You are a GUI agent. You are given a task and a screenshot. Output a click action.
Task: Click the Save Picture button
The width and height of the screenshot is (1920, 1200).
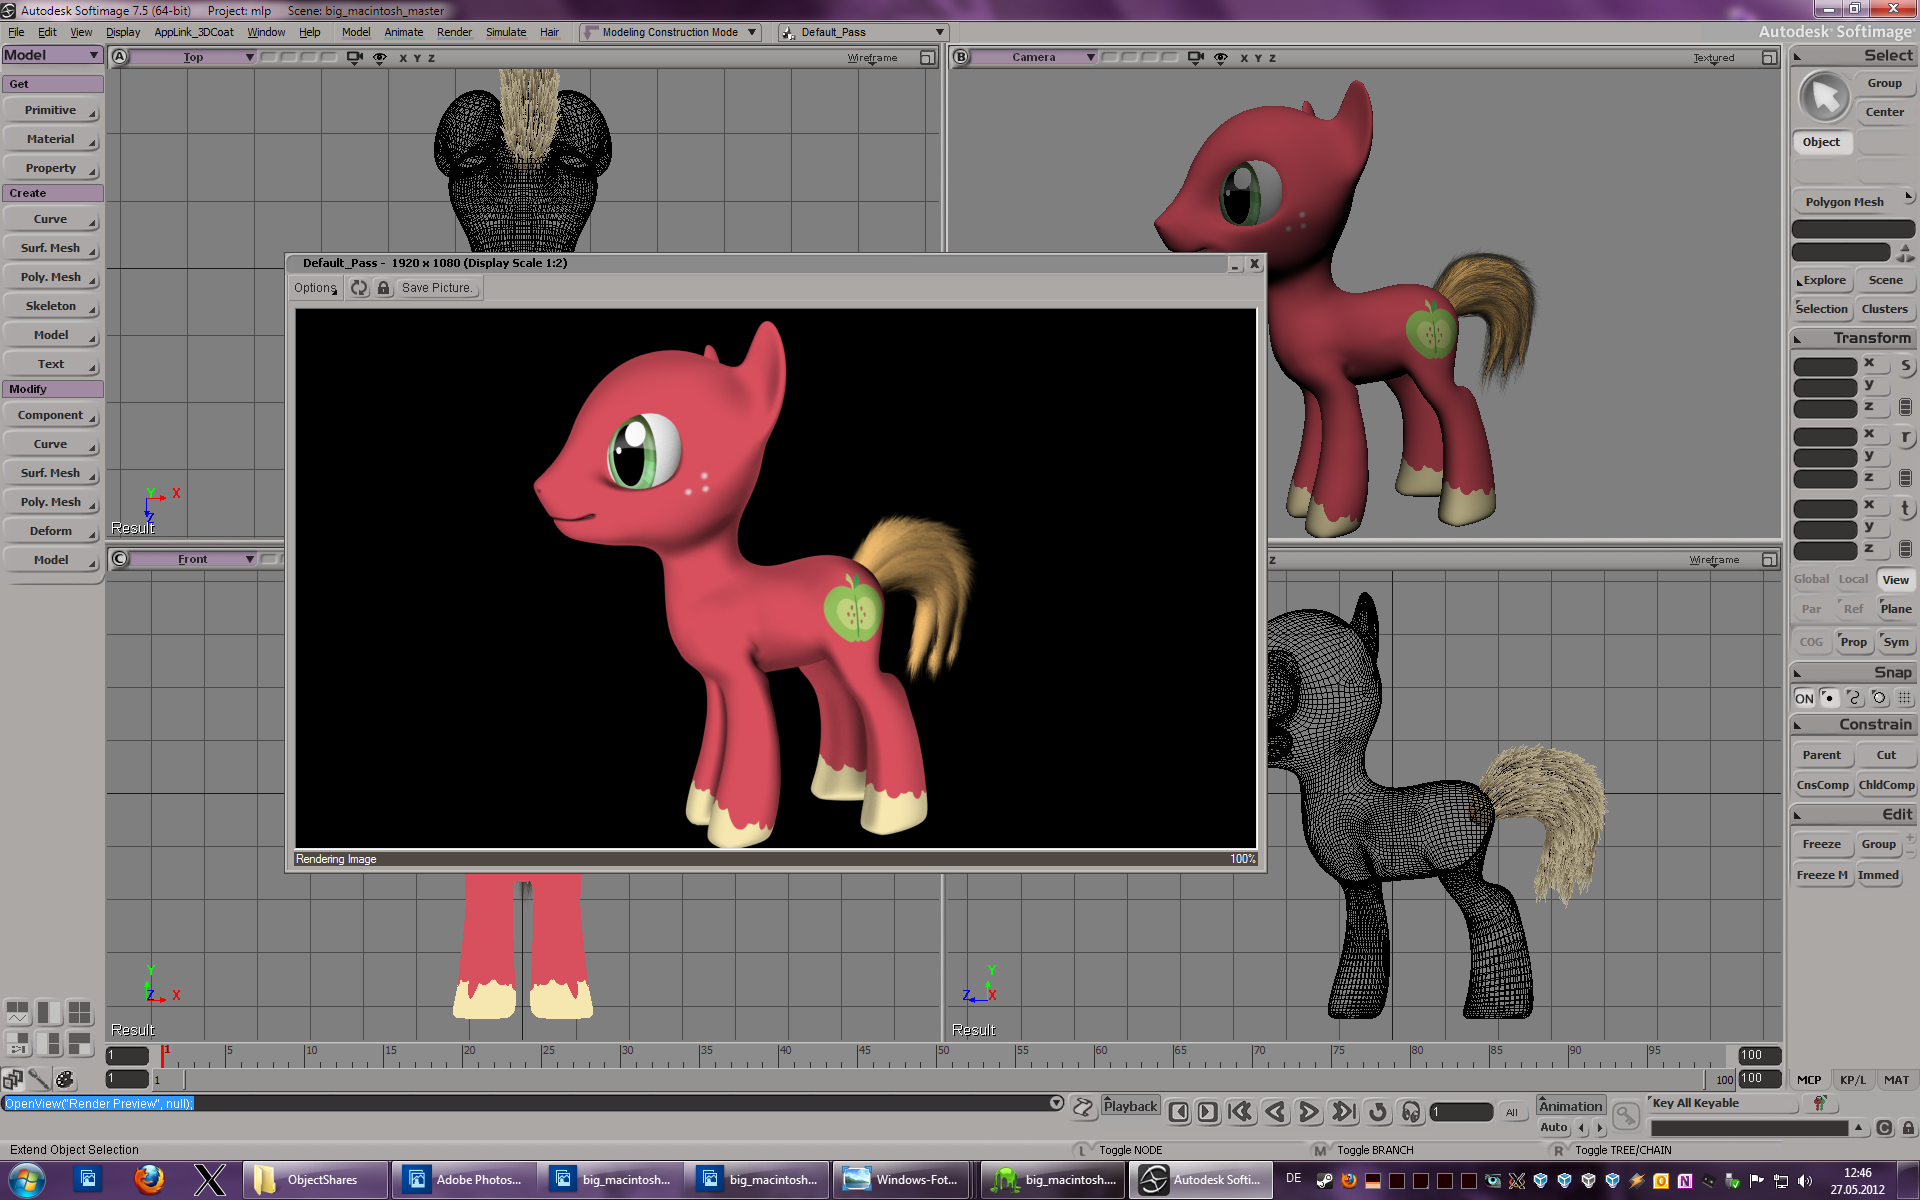(437, 288)
